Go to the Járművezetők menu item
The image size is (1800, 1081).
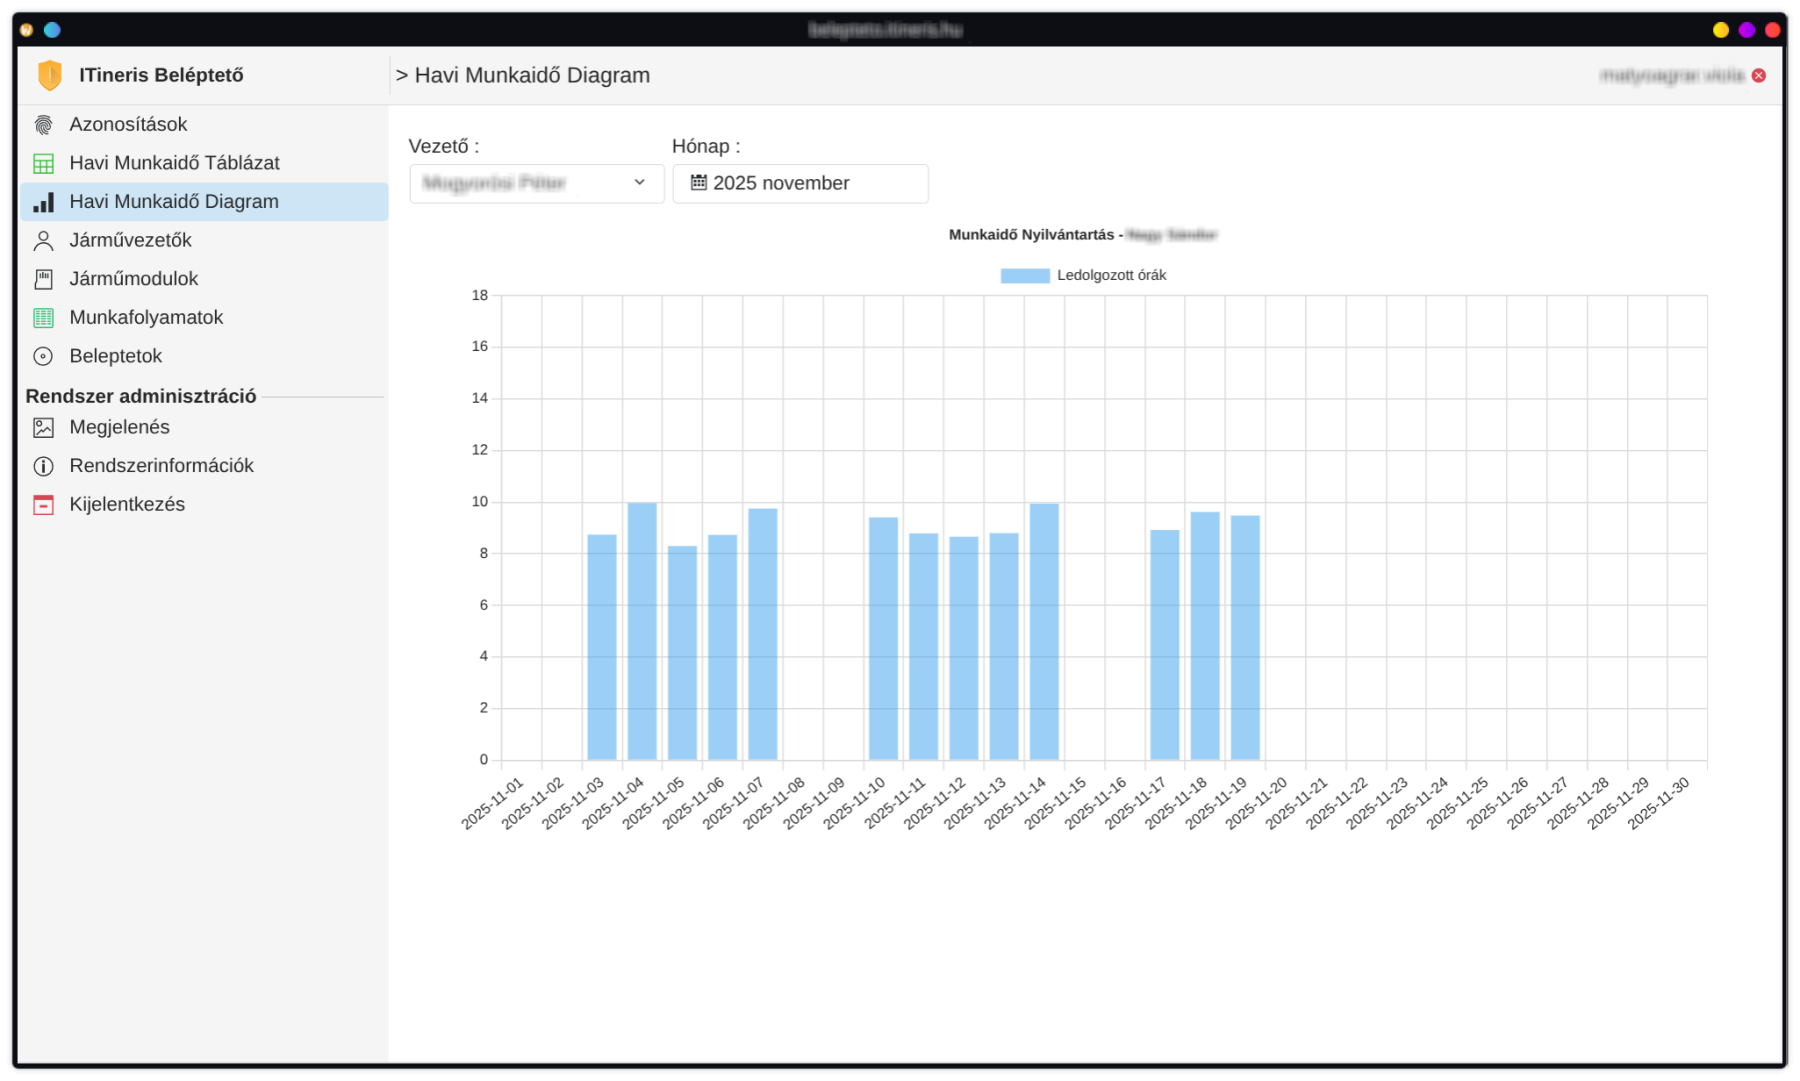pos(130,241)
